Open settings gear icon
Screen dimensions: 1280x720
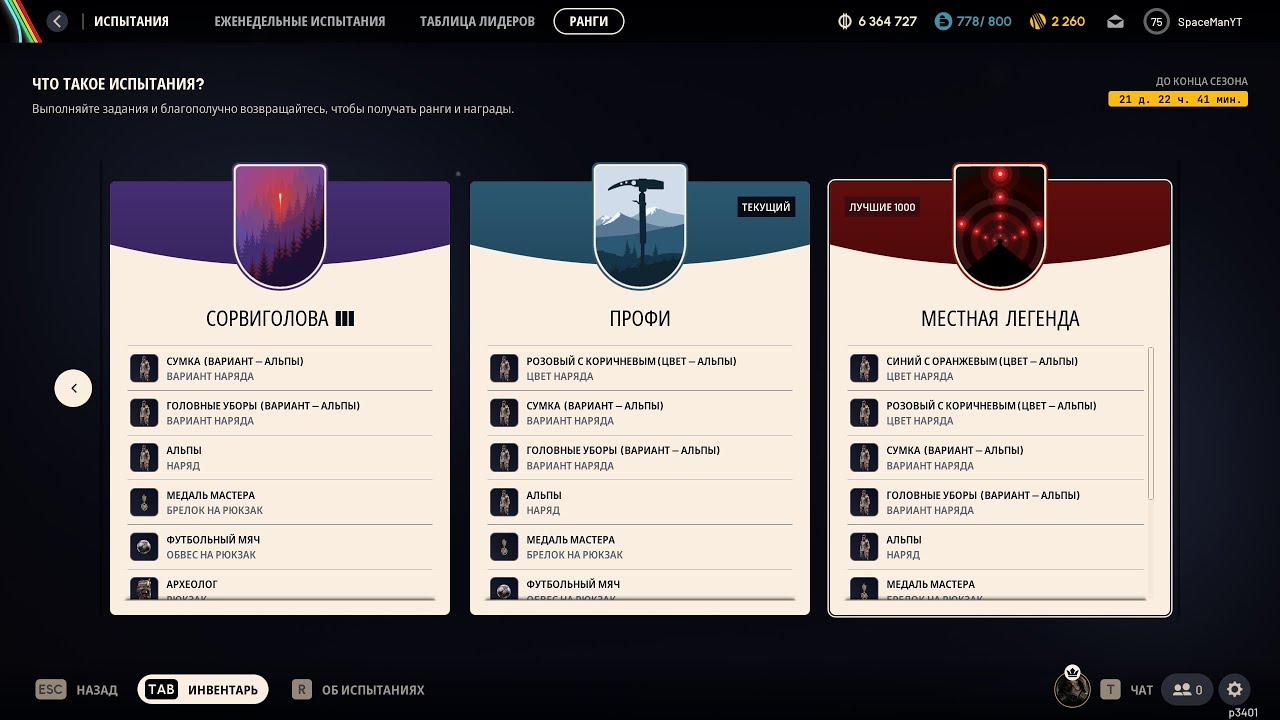(1235, 689)
